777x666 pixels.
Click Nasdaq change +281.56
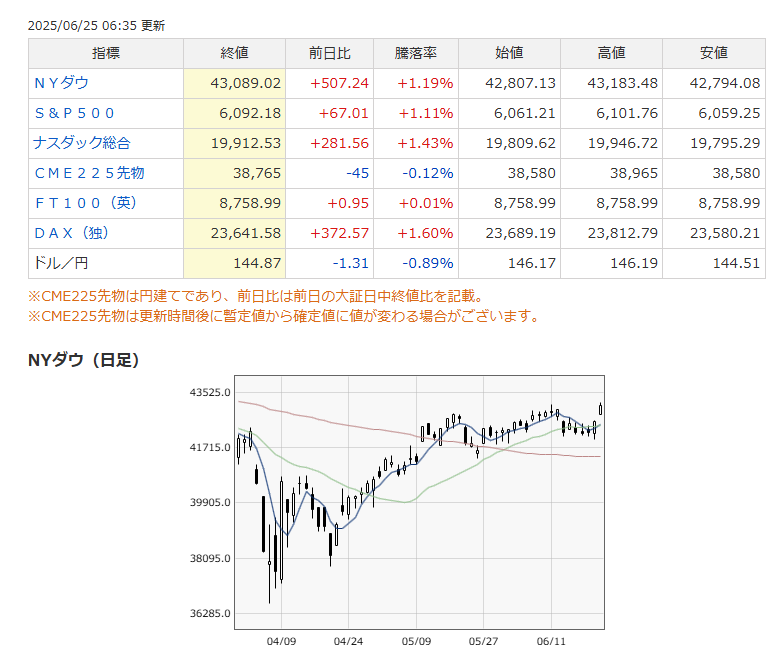[339, 143]
